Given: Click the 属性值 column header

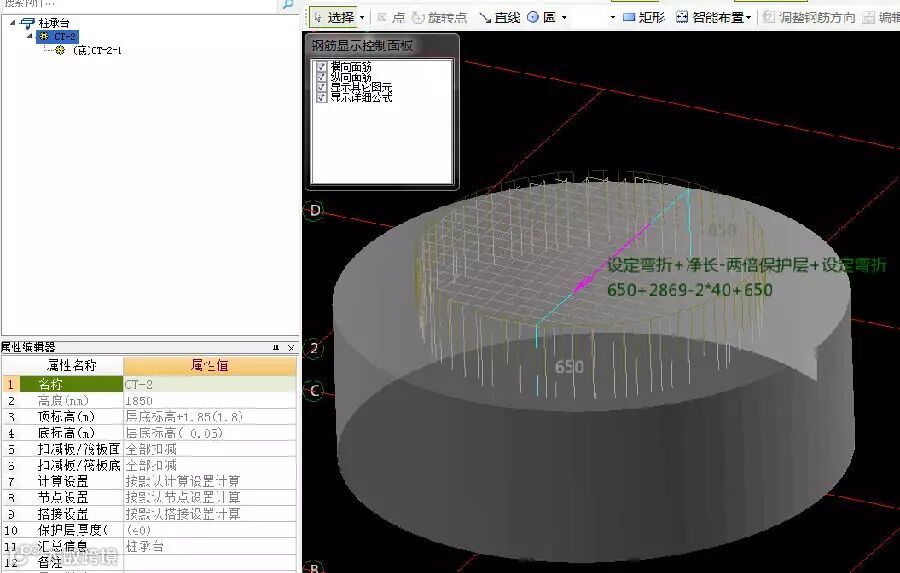Looking at the screenshot, I should 210,365.
